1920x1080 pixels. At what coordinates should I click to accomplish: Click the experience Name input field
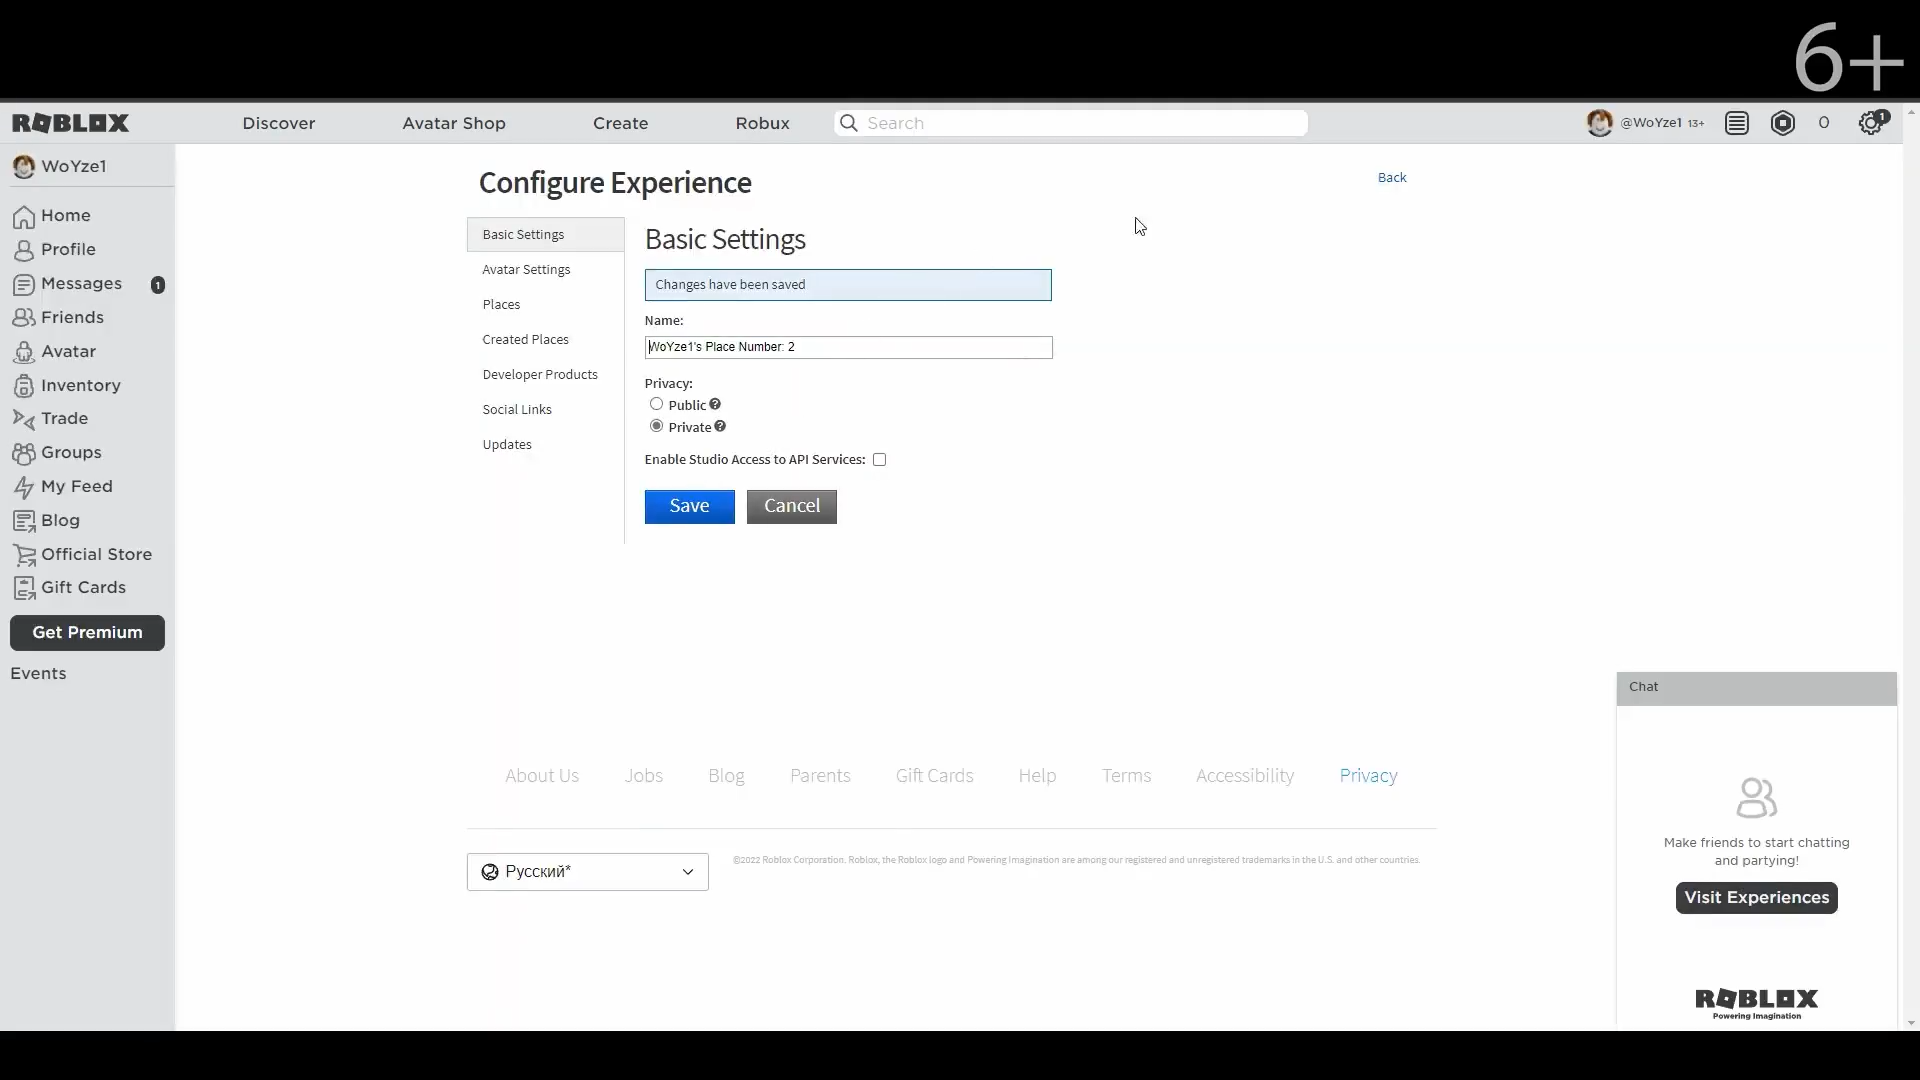click(x=848, y=347)
